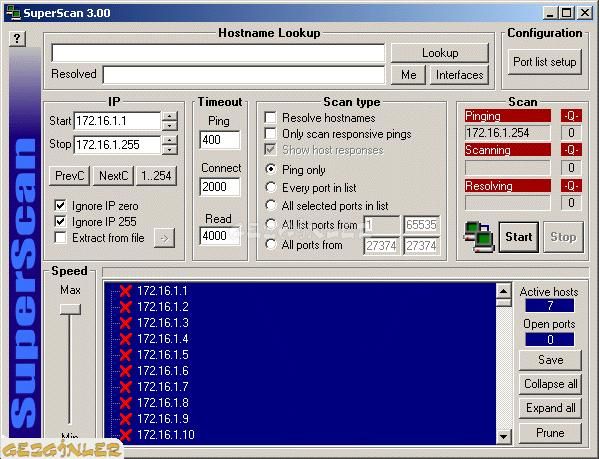Click the question mark help icon
The height and width of the screenshot is (459, 599).
17,38
